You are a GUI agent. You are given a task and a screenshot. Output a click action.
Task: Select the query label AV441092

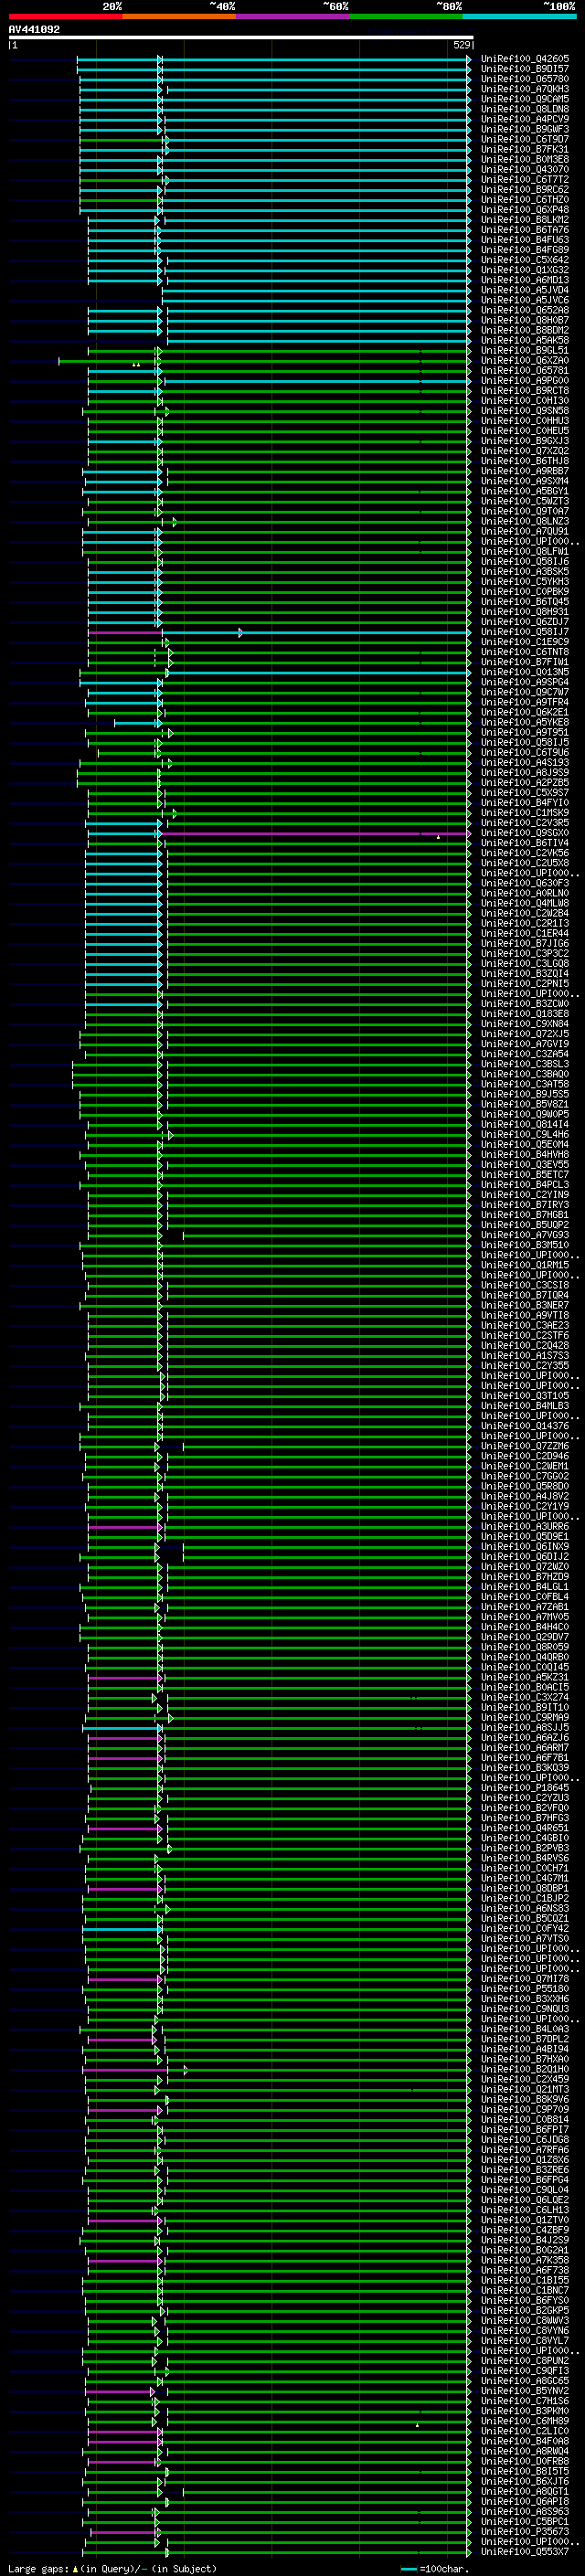(x=34, y=30)
